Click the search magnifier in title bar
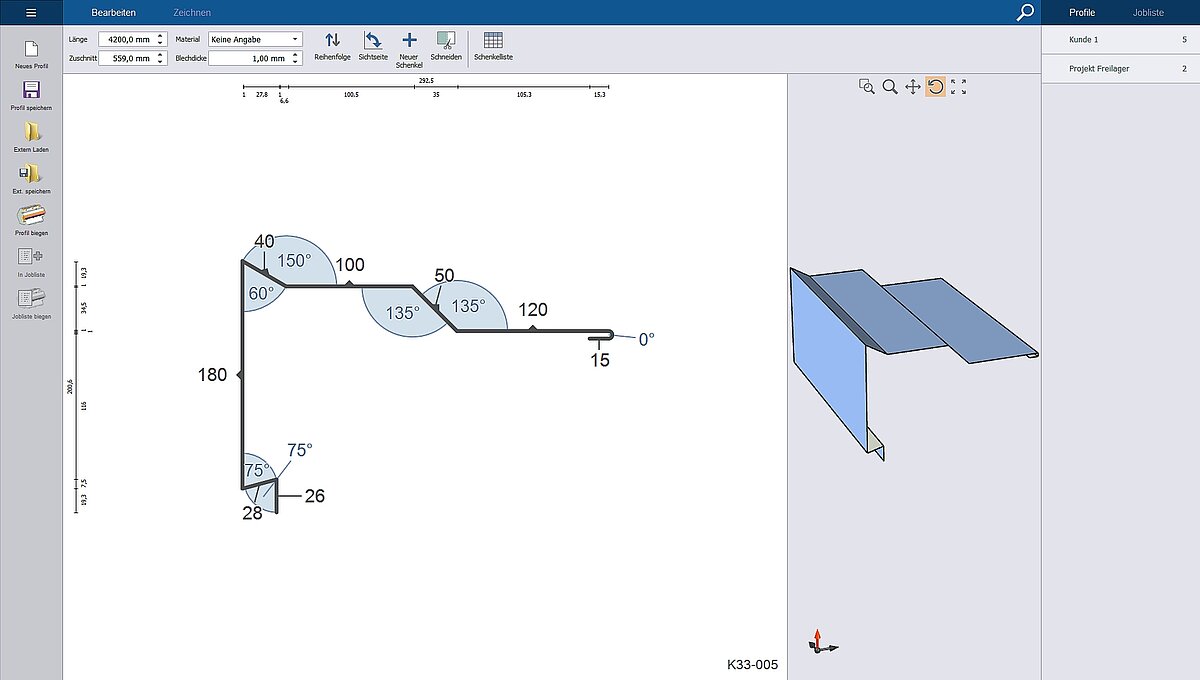 (x=1025, y=13)
